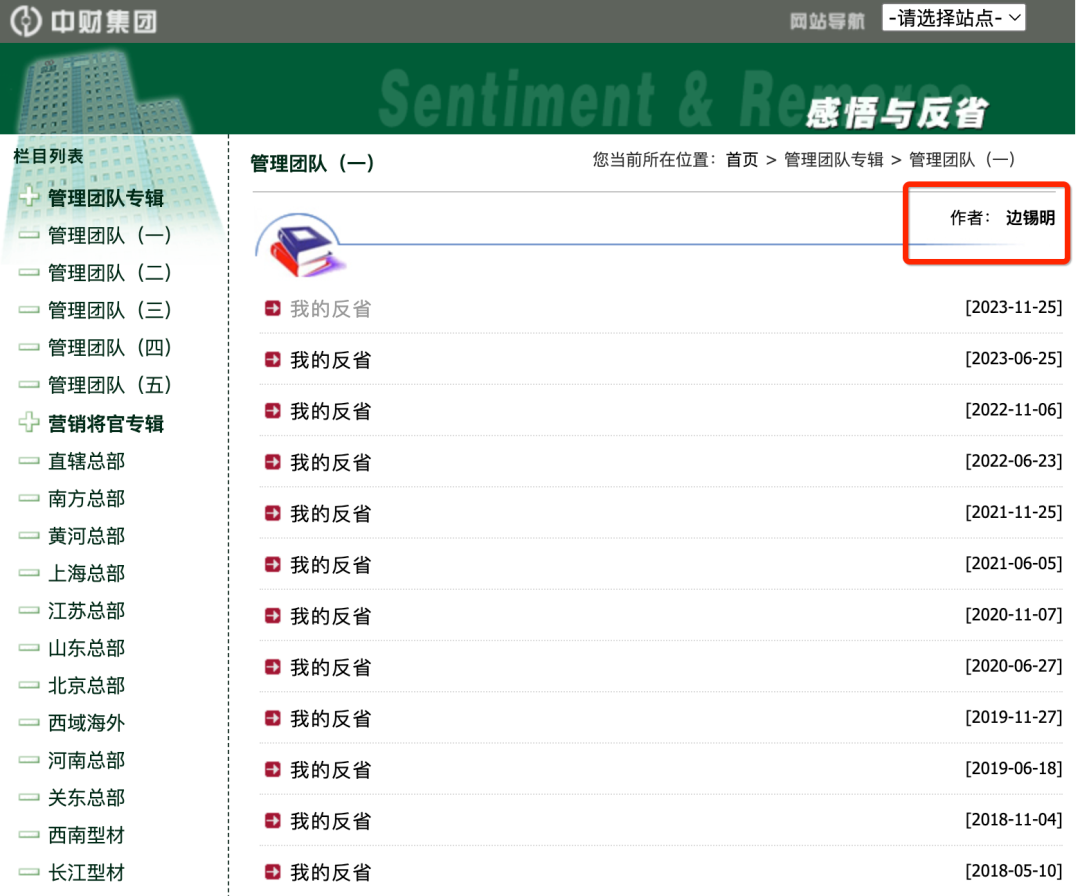
Task: Go to 管理团队专辑 in the breadcrumb
Action: pos(833,160)
